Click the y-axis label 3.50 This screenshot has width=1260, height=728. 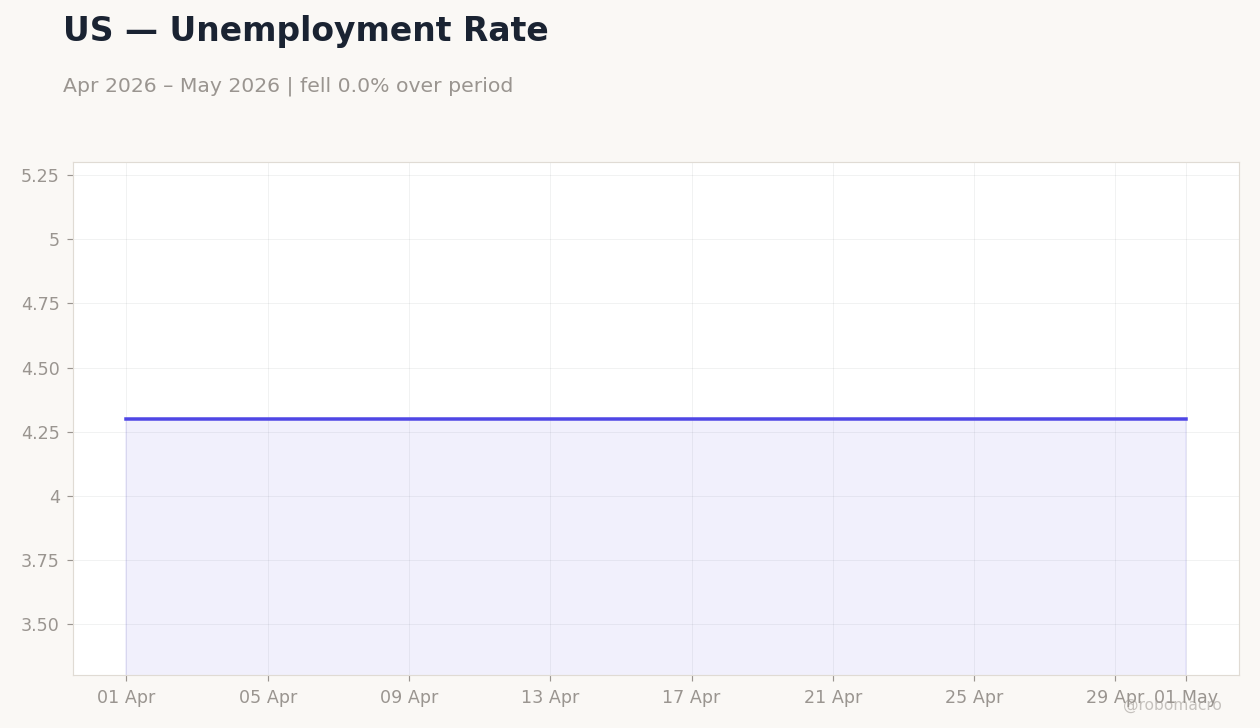tap(40, 625)
